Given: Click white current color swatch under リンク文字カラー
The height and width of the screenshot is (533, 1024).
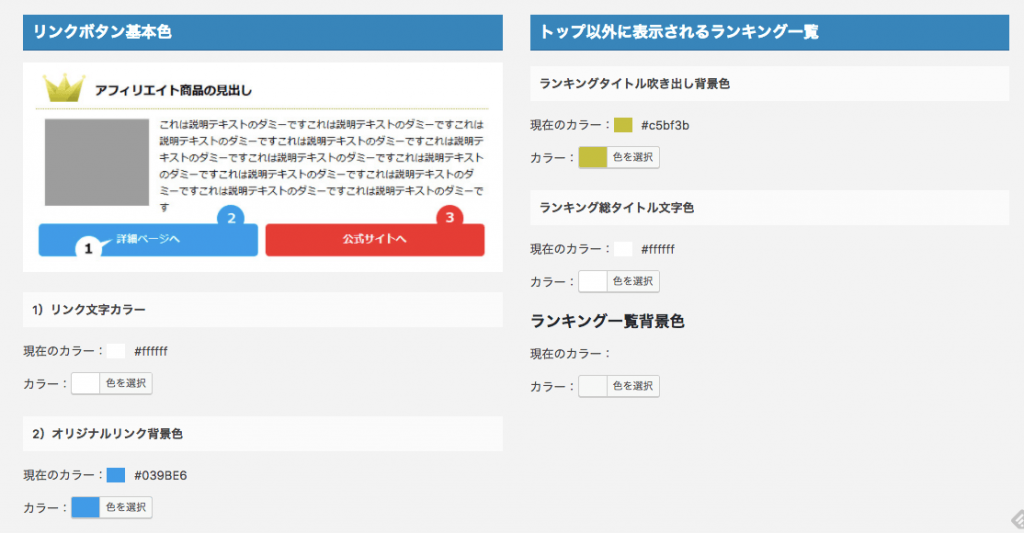Looking at the screenshot, I should click(116, 351).
